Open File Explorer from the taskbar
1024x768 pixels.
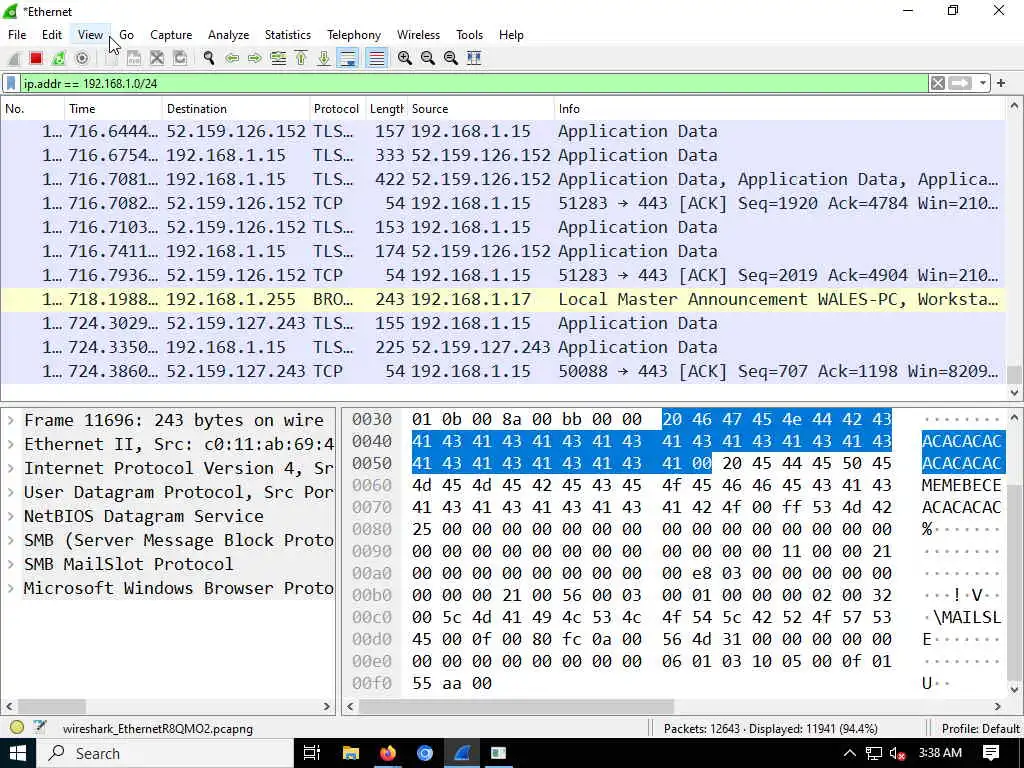pyautogui.click(x=351, y=754)
